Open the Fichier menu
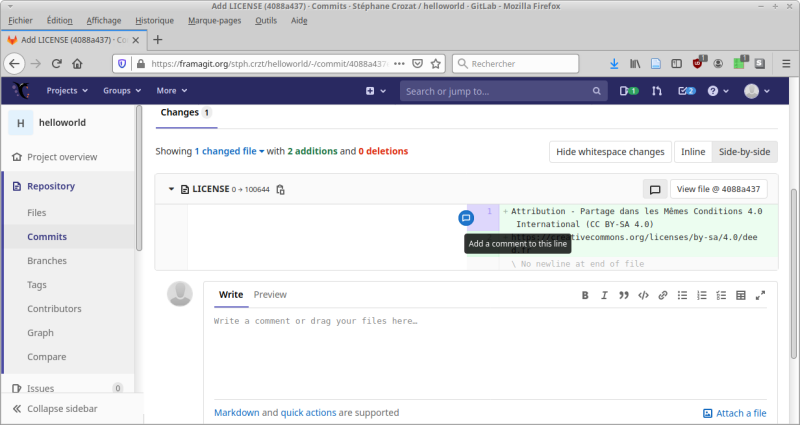Image resolution: width=800 pixels, height=425 pixels. click(x=20, y=20)
